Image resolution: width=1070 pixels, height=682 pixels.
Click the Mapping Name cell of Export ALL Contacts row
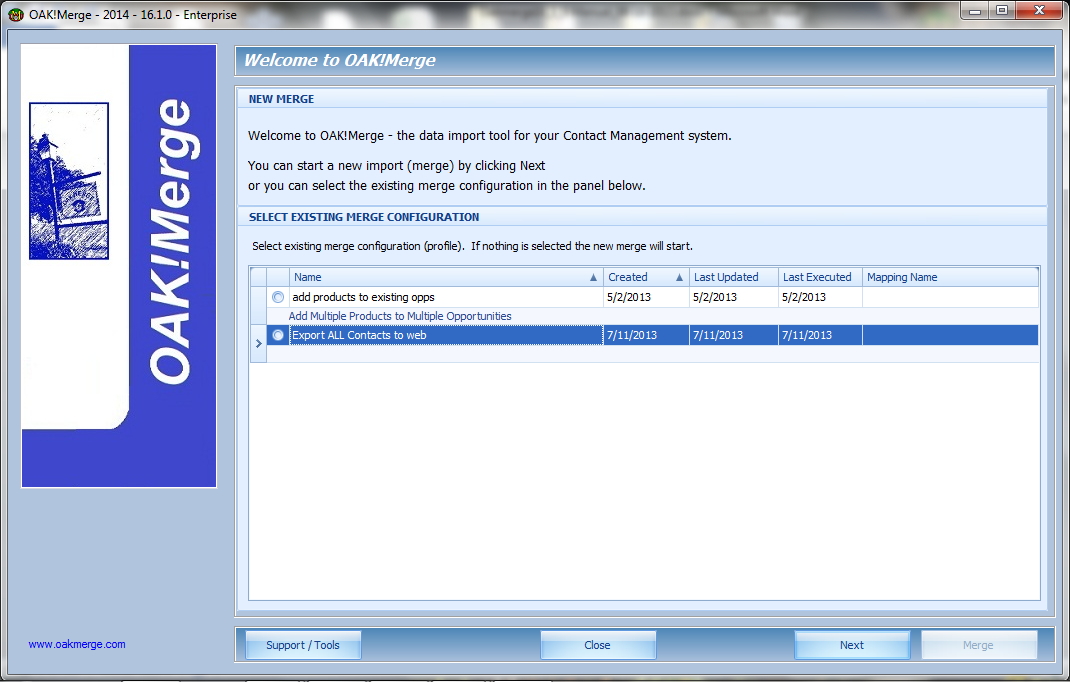tap(950, 335)
